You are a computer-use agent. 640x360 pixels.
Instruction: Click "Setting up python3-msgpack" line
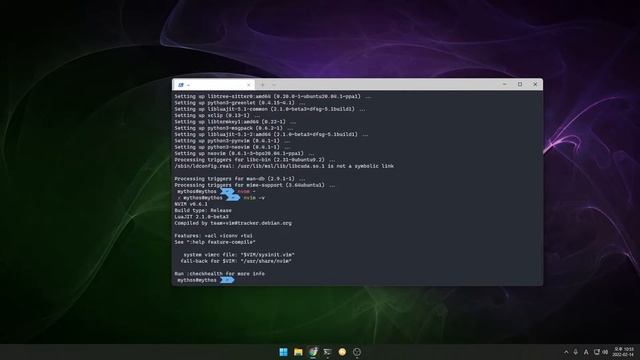233,128
